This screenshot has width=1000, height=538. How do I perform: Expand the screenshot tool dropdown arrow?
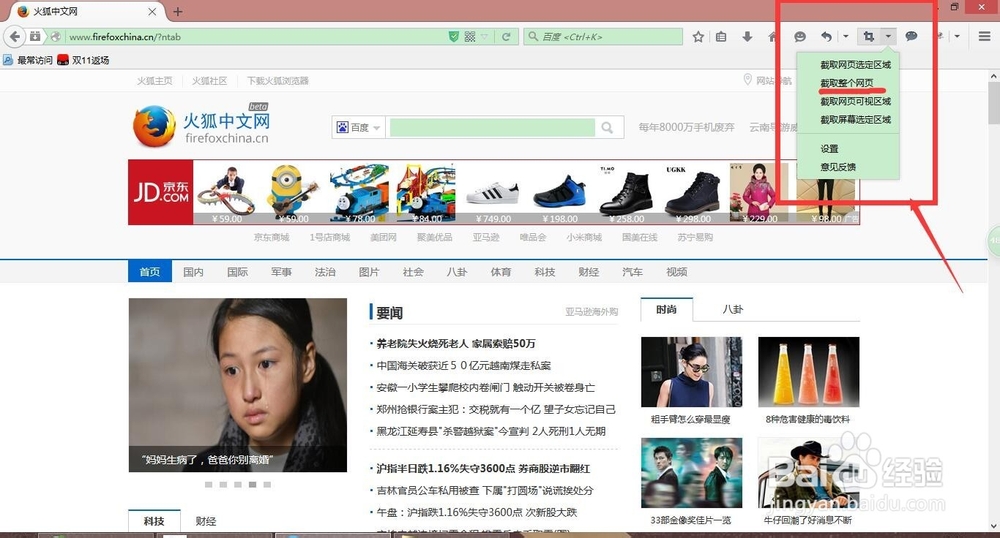click(x=888, y=36)
